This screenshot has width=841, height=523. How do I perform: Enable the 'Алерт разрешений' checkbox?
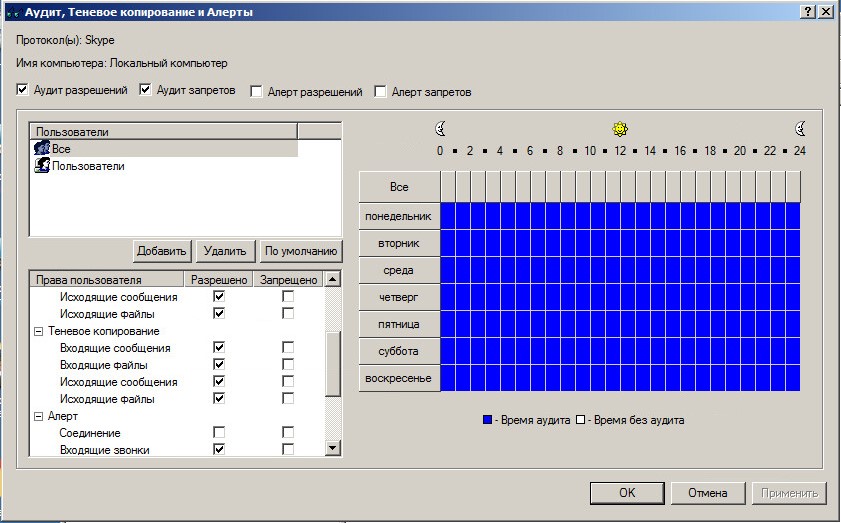point(256,92)
